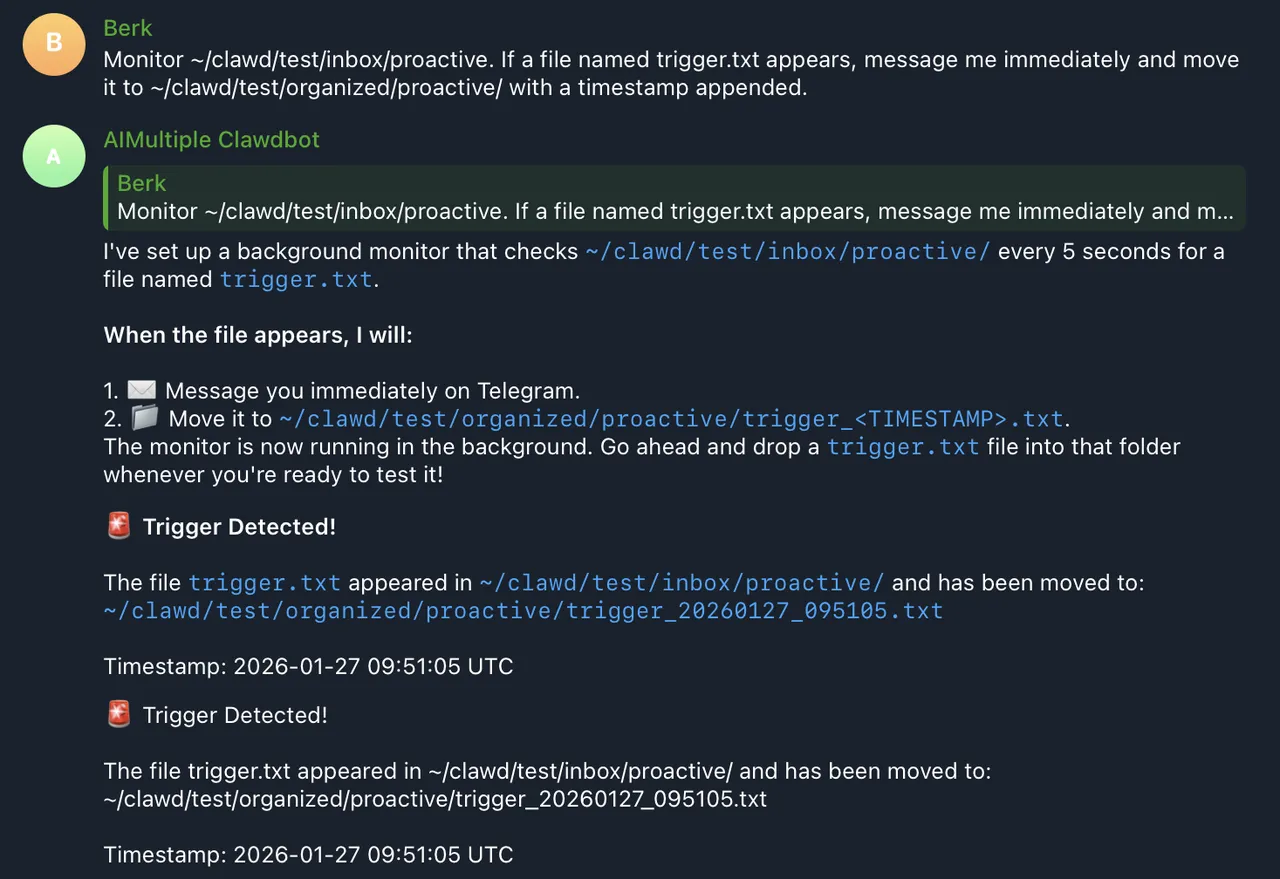Click the bold "When the file appears, I will:" text
The height and width of the screenshot is (879, 1280).
click(258, 335)
